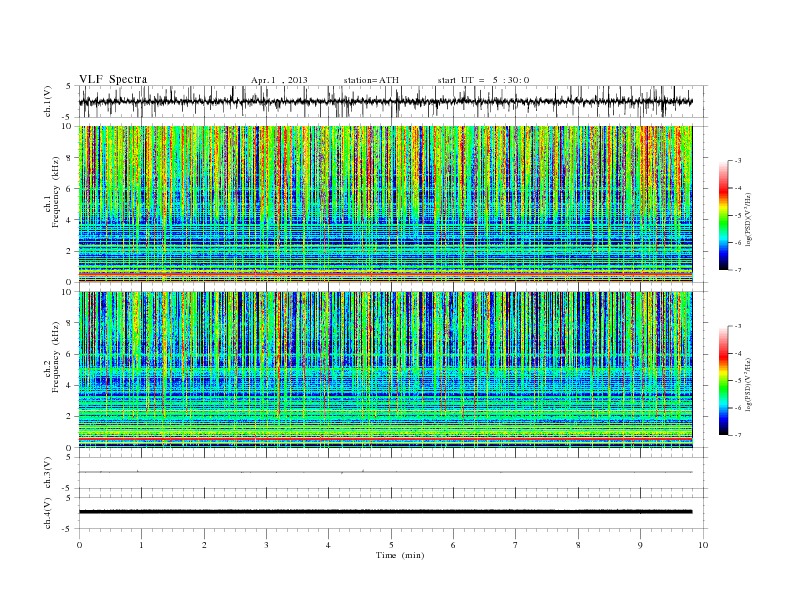Viewport: 792px width, 612px height.
Task: Click the flat ch.3 voltage trace
Action: pyautogui.click(x=385, y=472)
